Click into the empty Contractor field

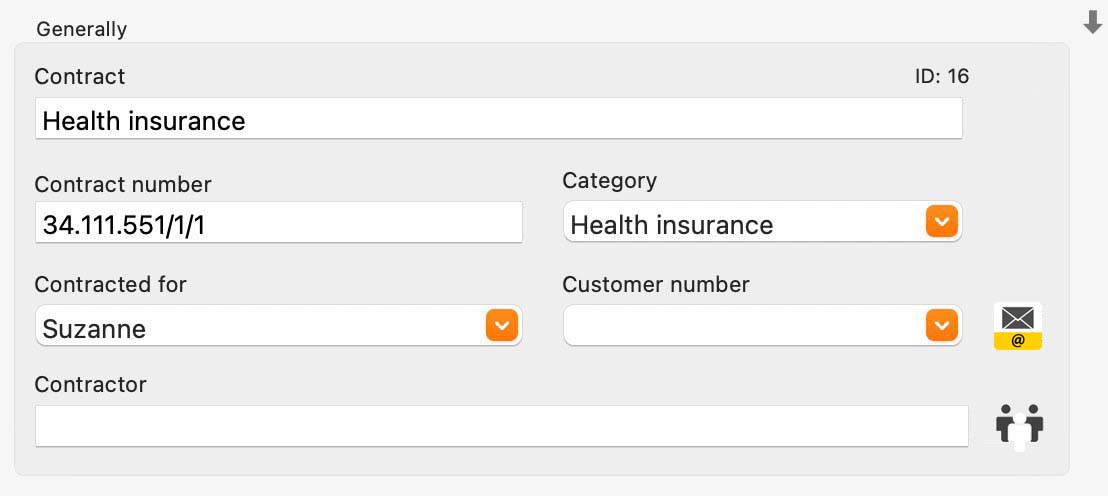click(502, 426)
